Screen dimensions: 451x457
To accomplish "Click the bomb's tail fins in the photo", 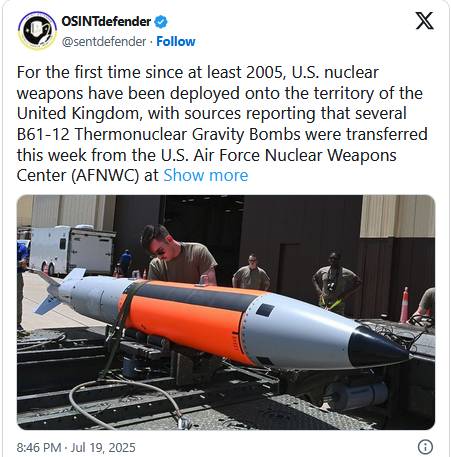I will 55,289.
